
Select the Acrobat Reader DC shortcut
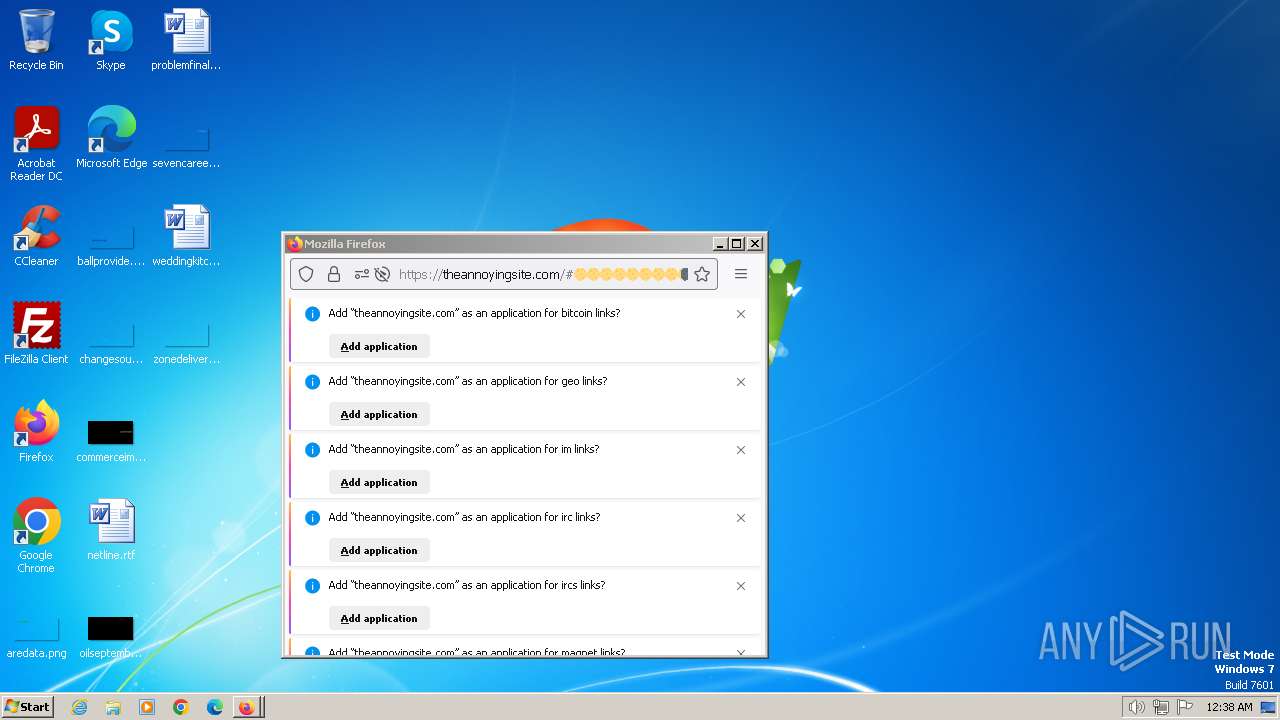pos(36,144)
